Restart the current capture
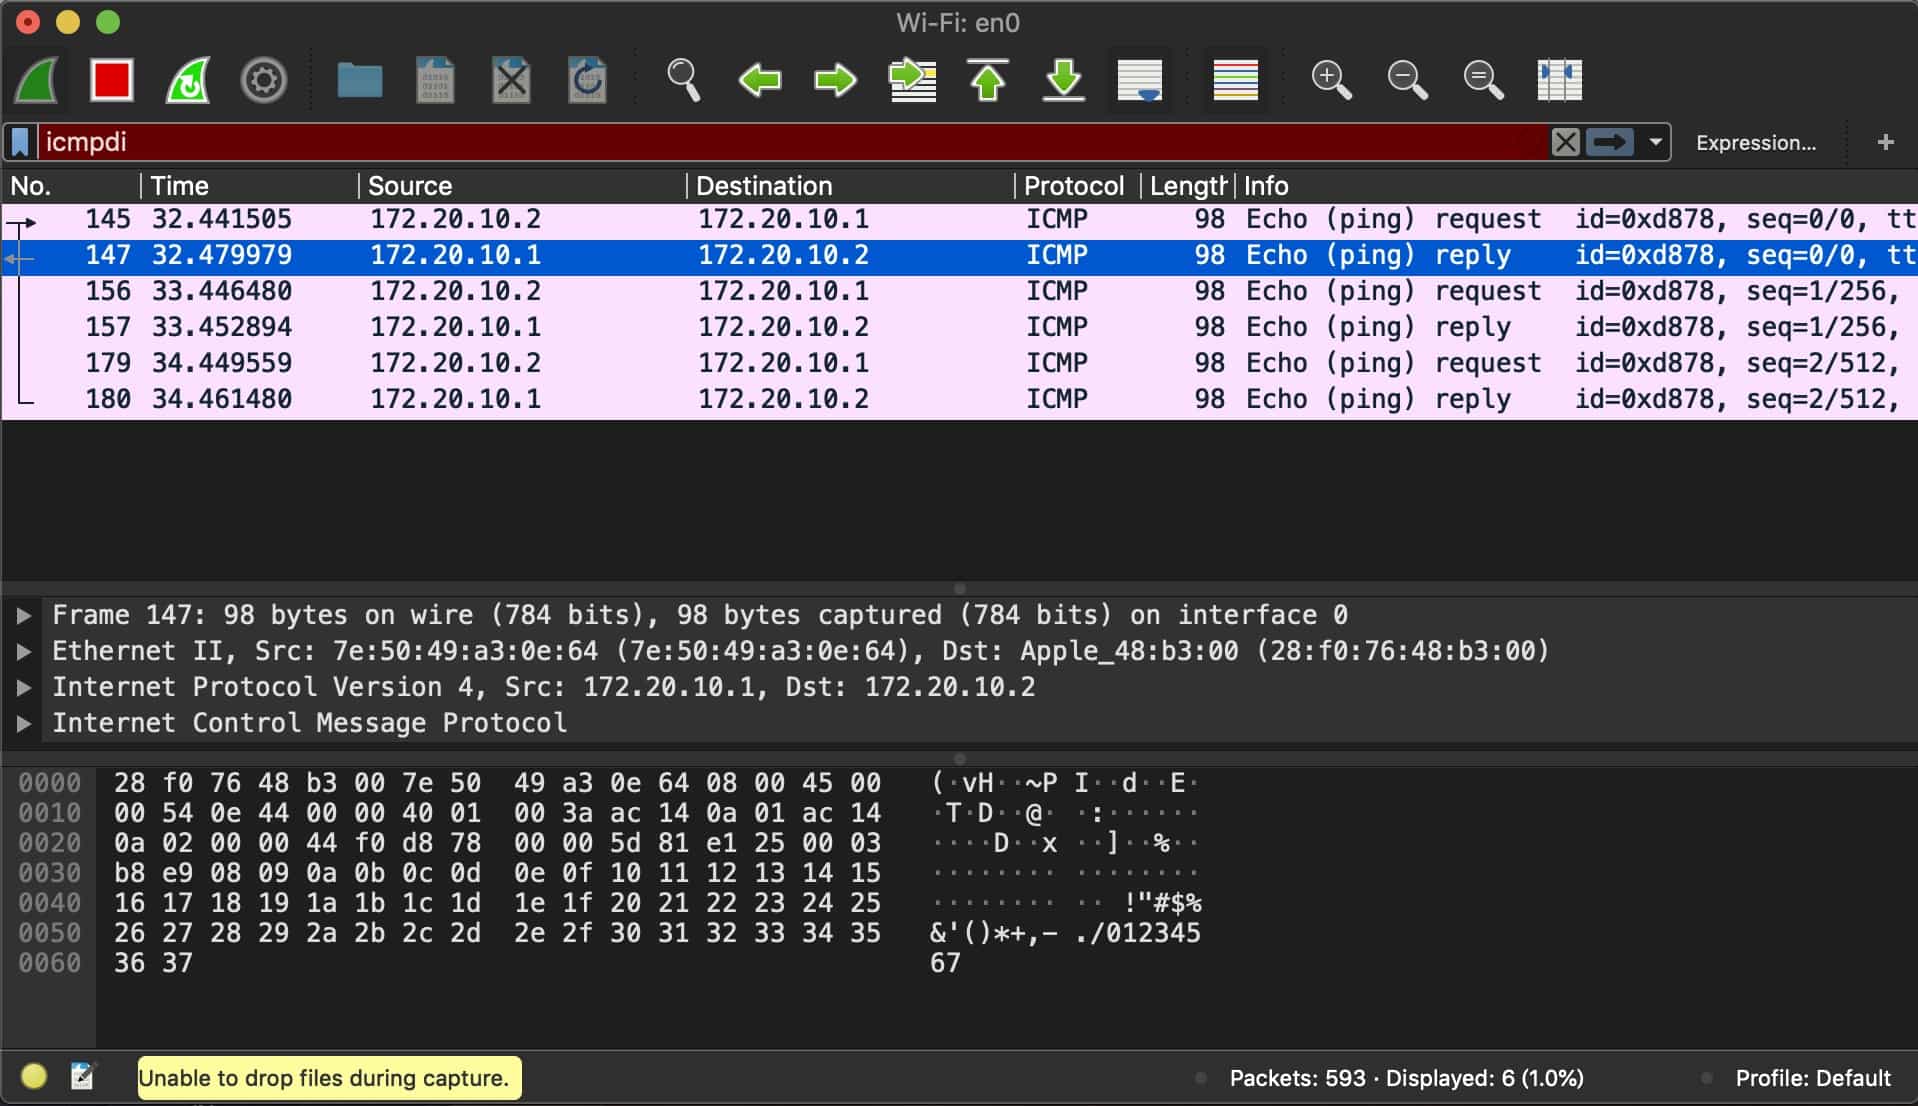Image resolution: width=1918 pixels, height=1106 pixels. 188,80
